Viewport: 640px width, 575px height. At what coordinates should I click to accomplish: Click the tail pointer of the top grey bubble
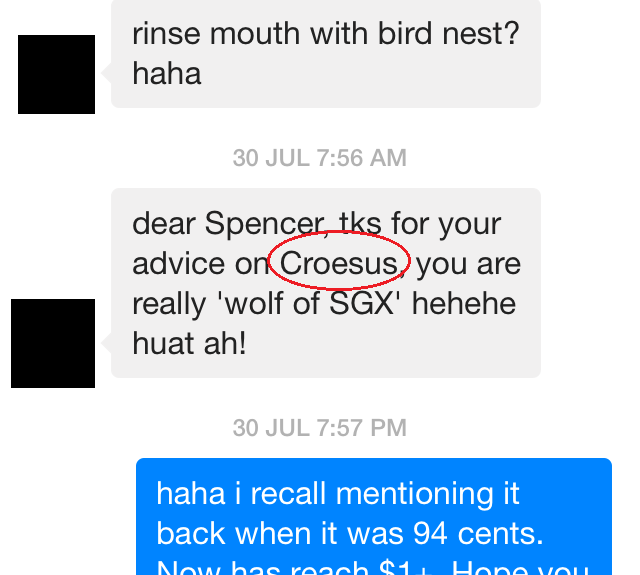pos(107,74)
